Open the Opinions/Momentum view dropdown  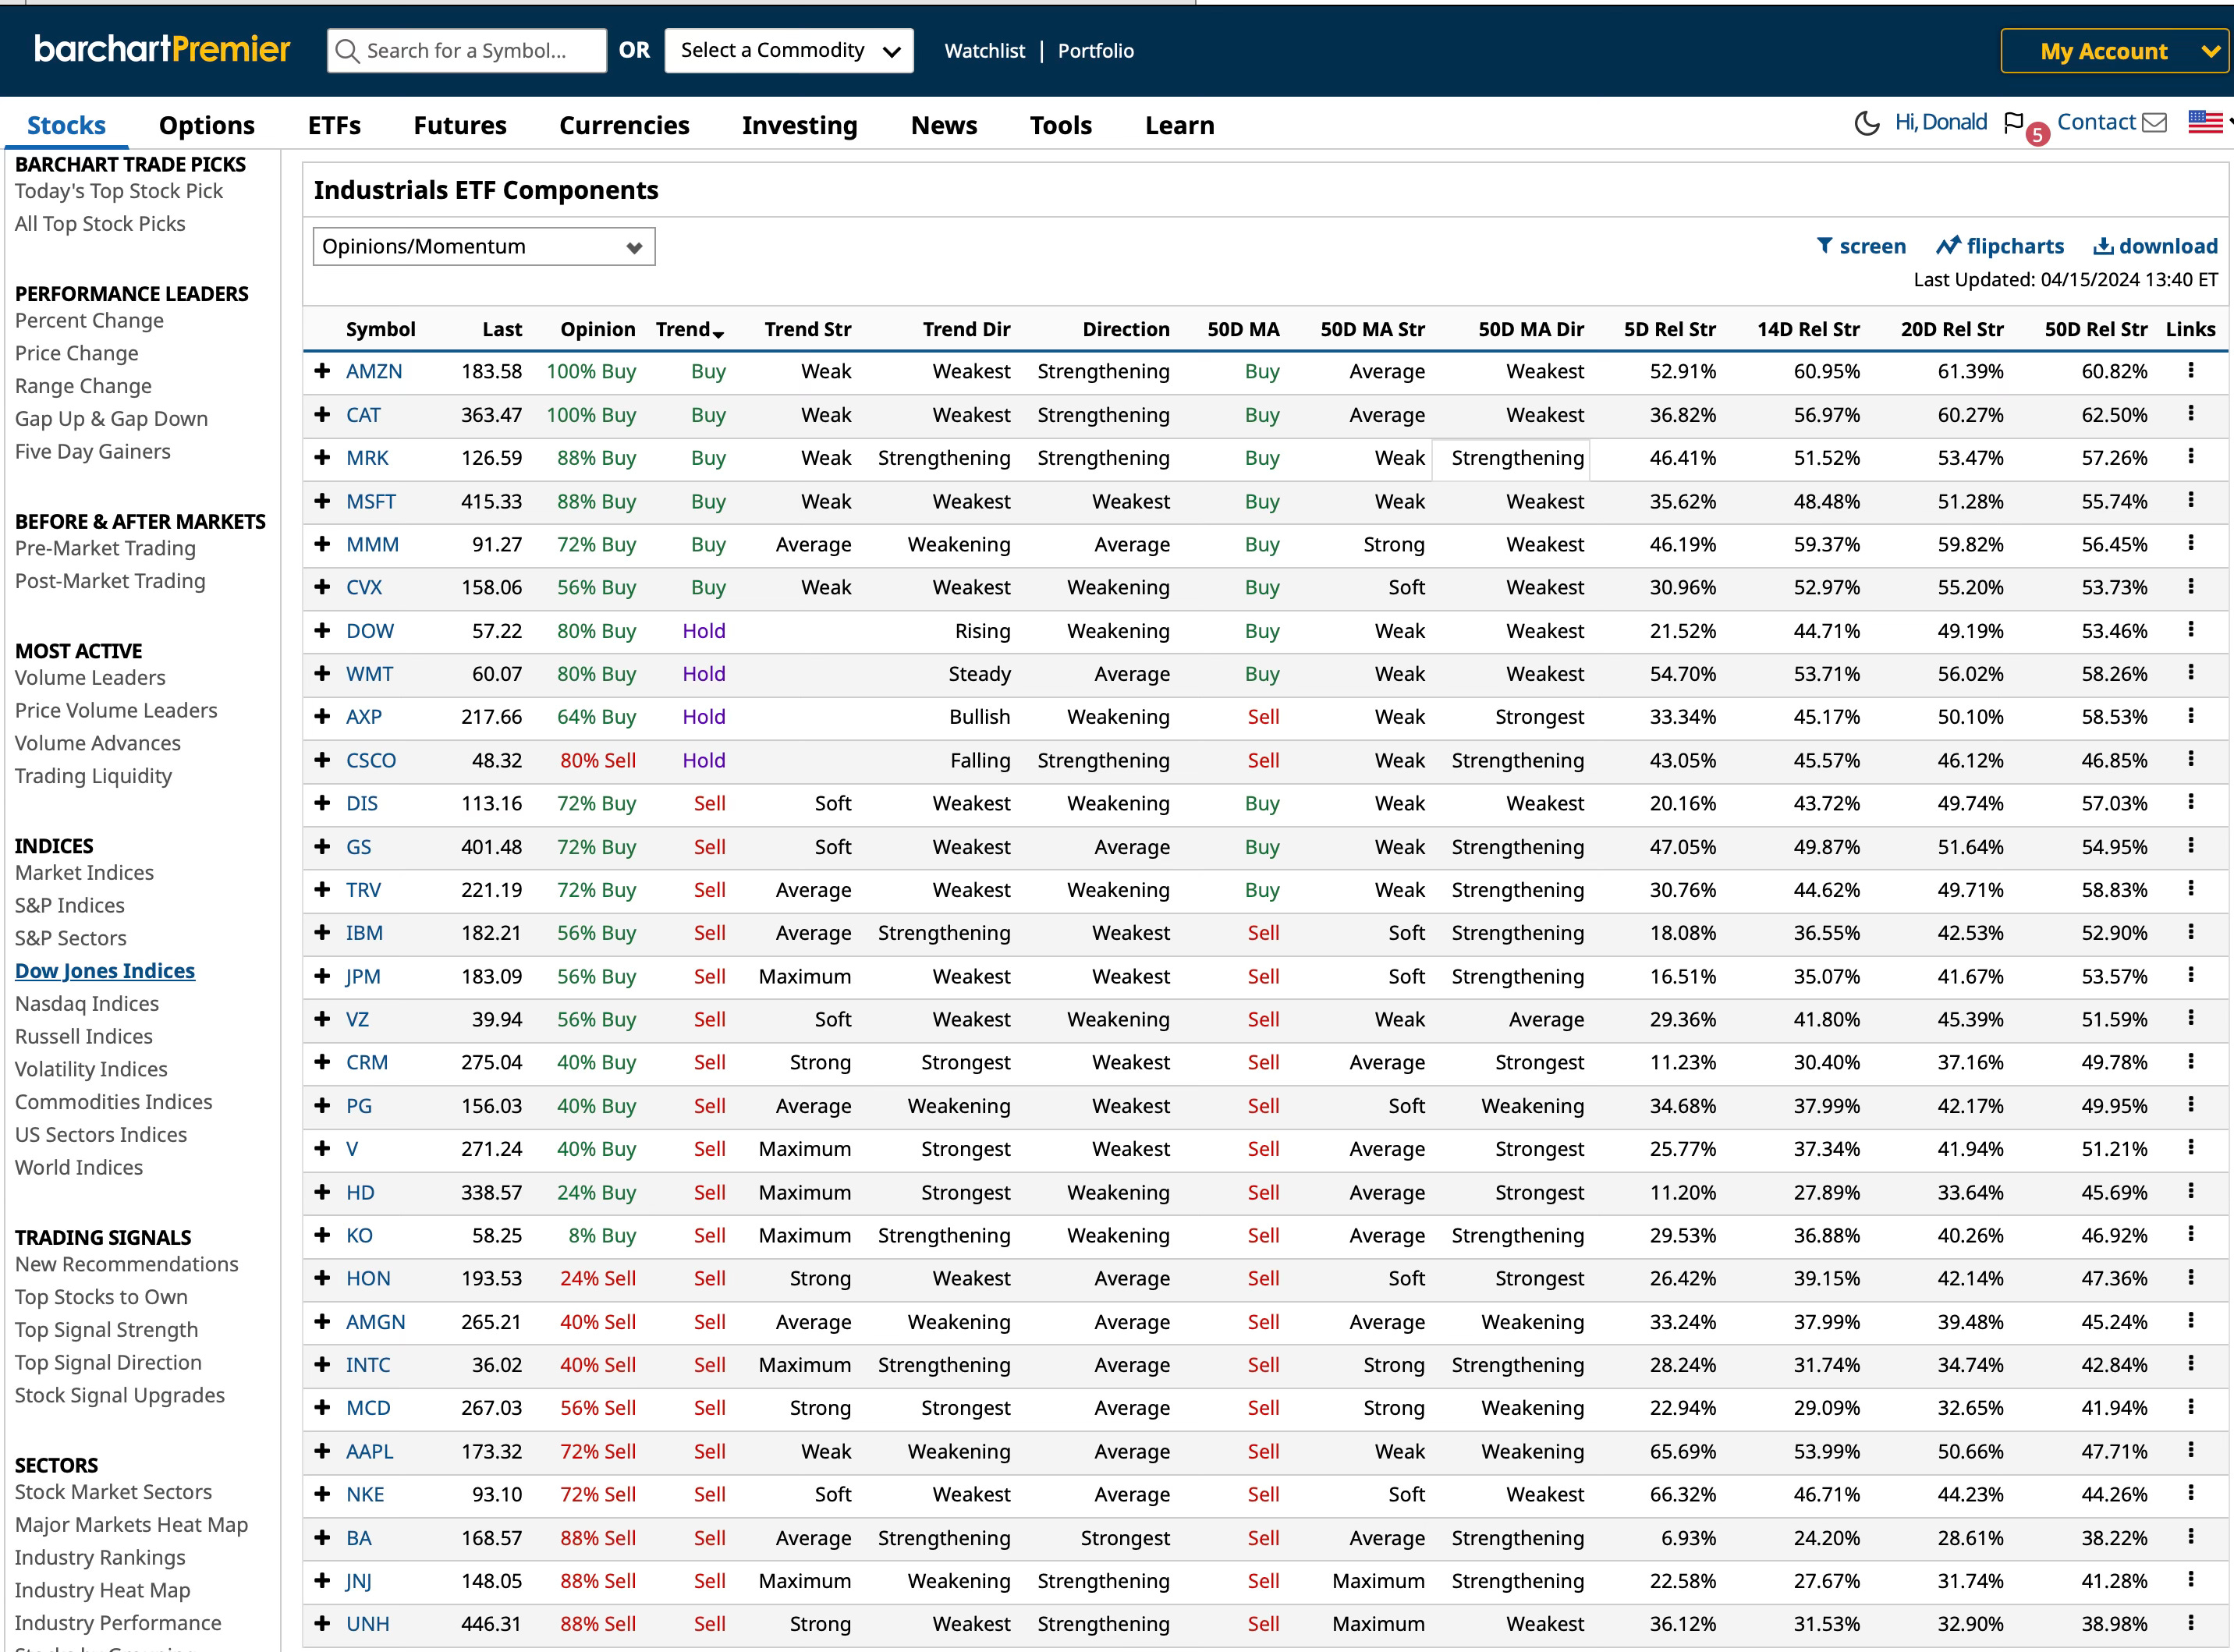(484, 247)
